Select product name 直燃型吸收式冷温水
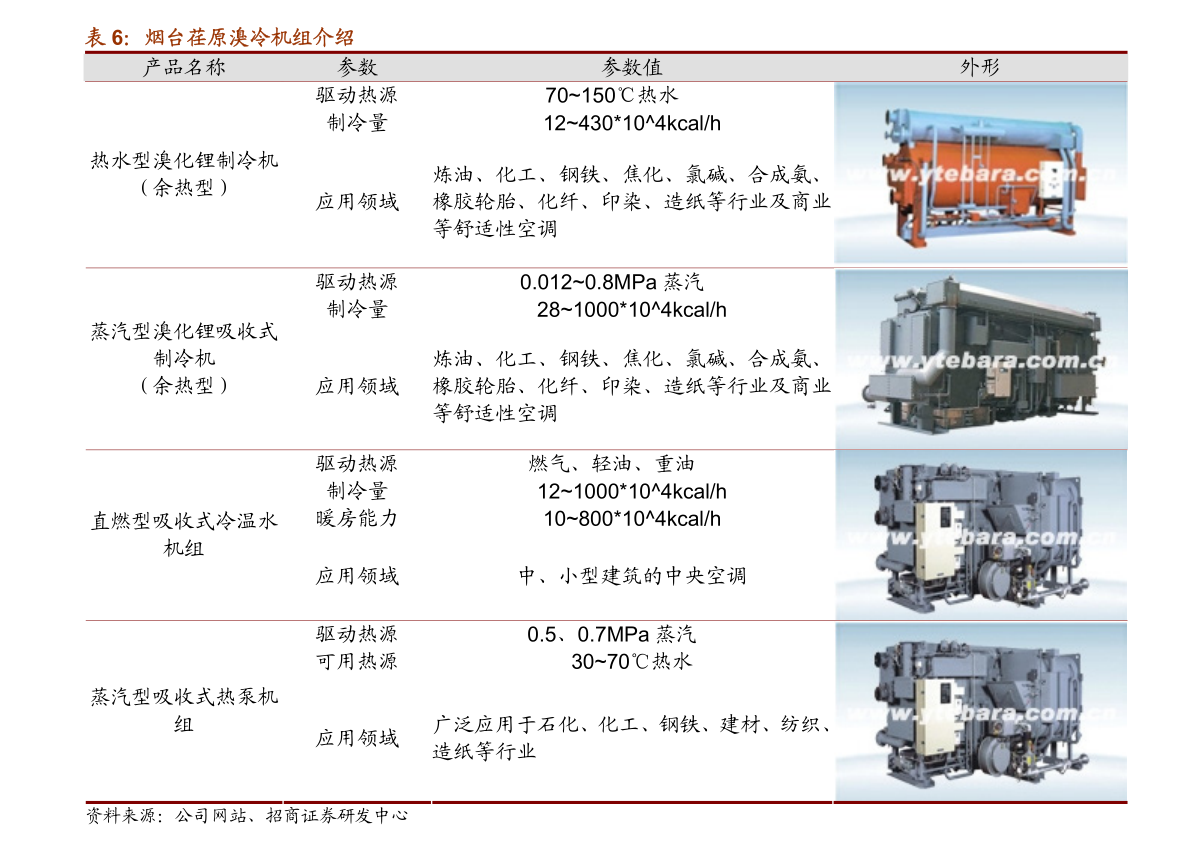Screen dimensions: 1191x846 click(x=184, y=521)
